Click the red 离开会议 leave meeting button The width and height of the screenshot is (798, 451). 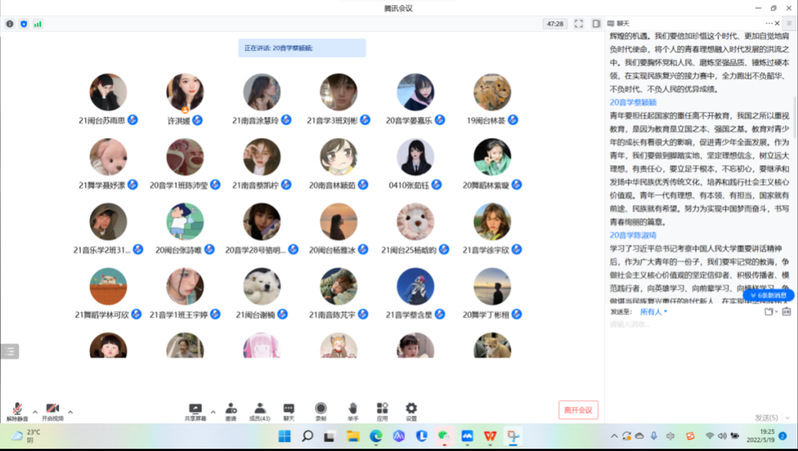[578, 410]
